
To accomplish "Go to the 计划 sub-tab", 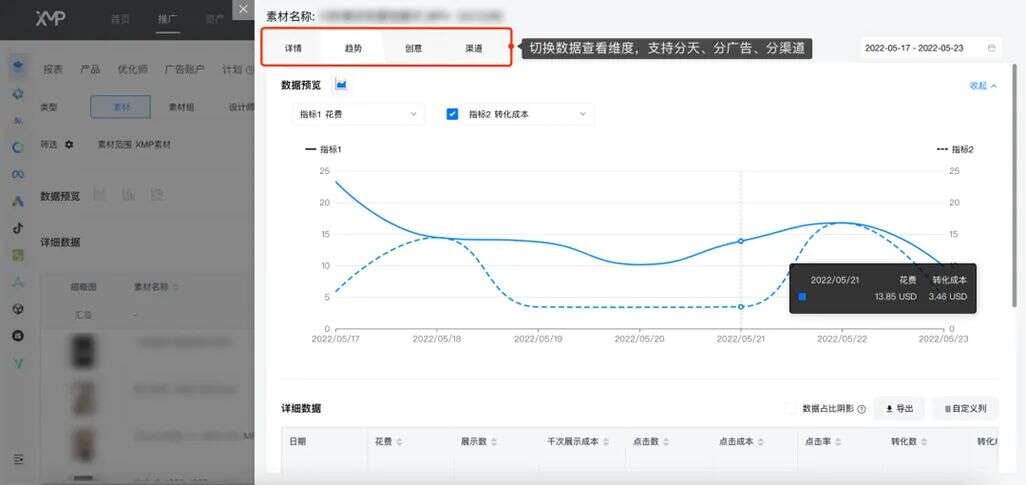I will pos(232,69).
